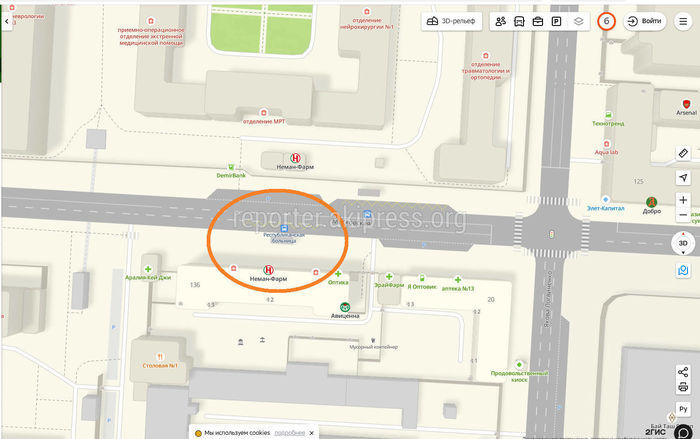Zoom in with the plus button
Image resolution: width=700 pixels, height=439 pixels.
(x=683, y=200)
